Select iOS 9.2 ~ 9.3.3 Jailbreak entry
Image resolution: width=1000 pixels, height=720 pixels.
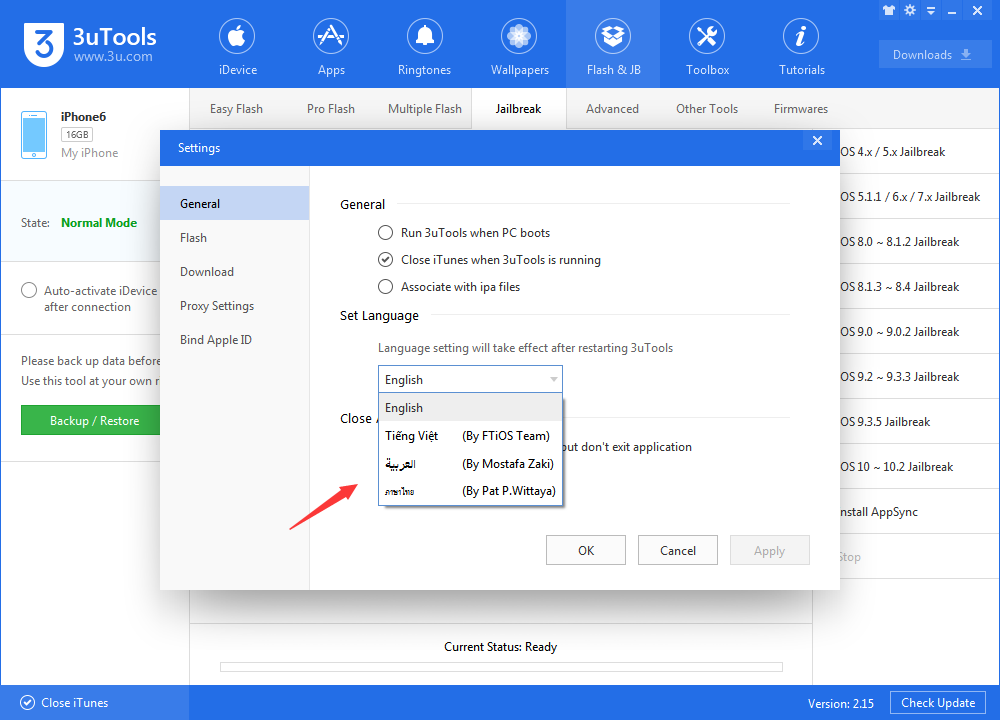pyautogui.click(x=918, y=377)
